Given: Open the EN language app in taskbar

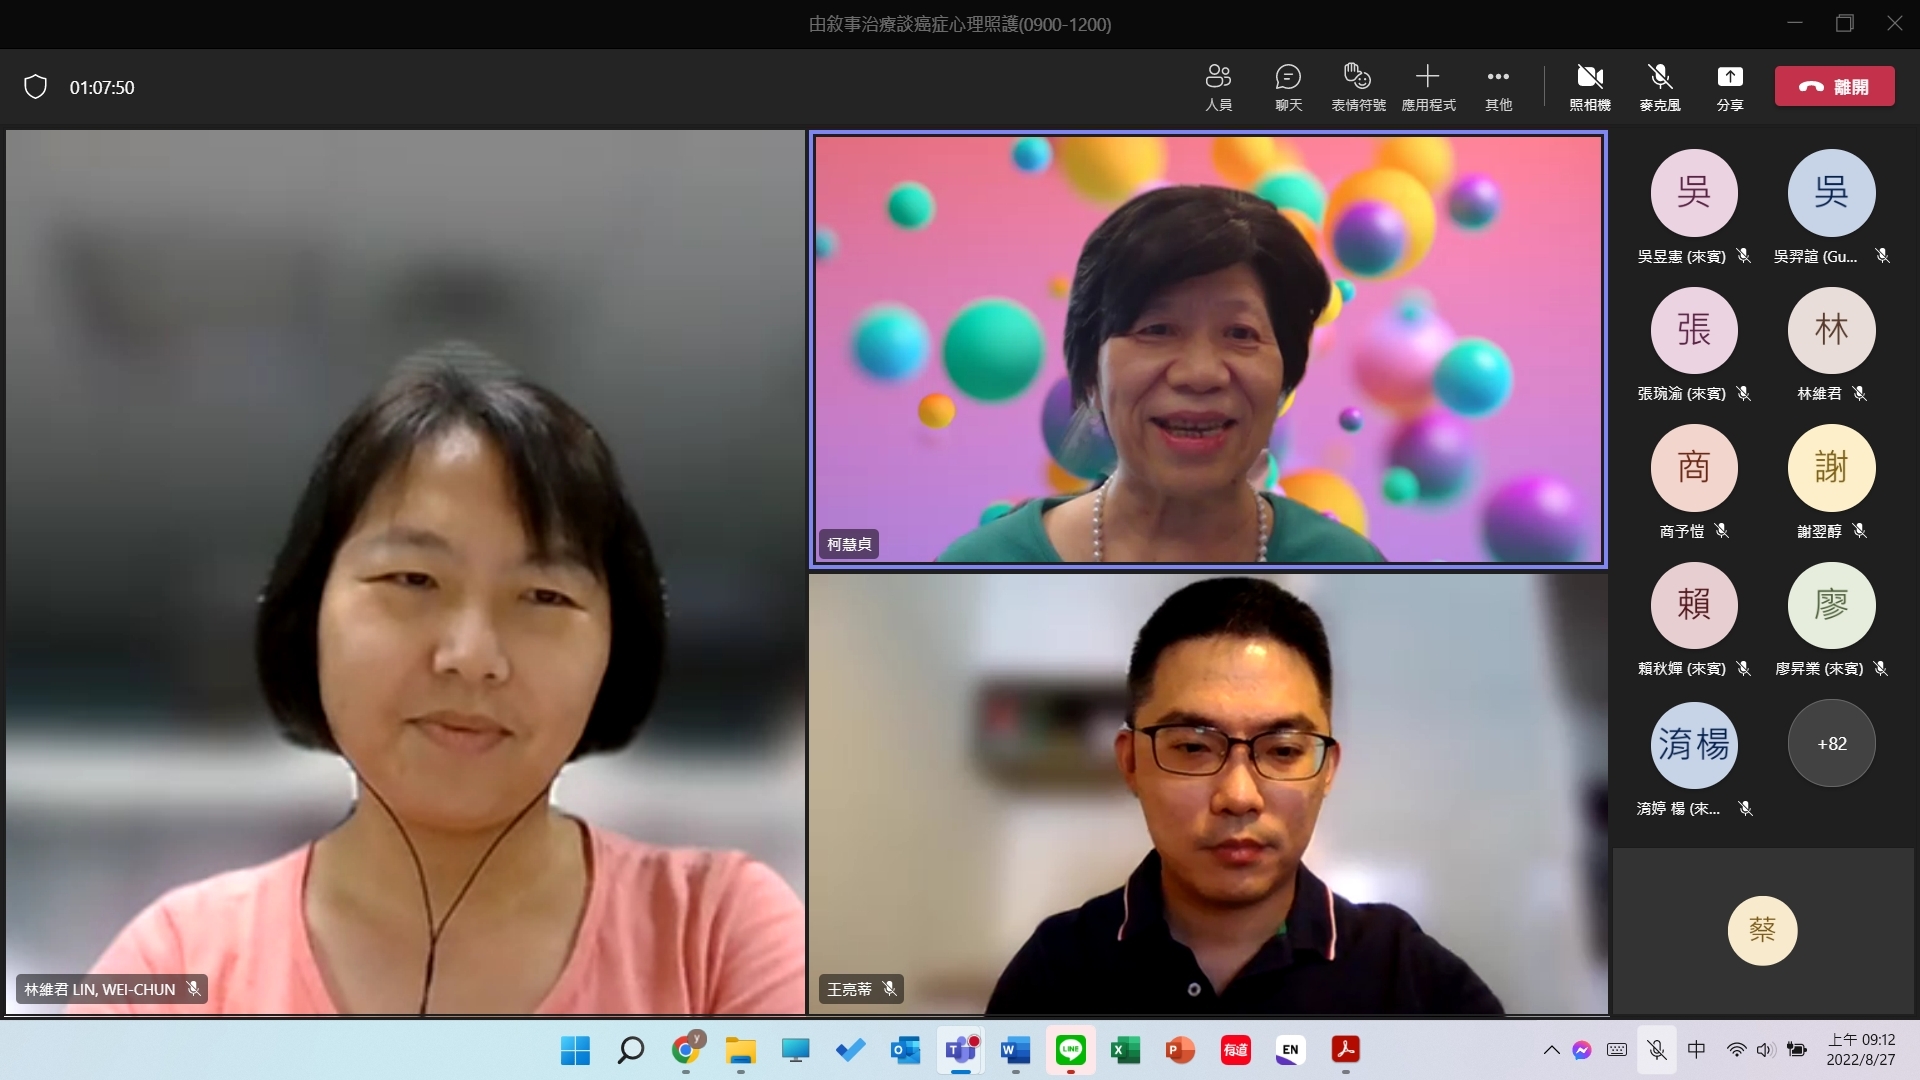Looking at the screenshot, I should pos(1291,1050).
